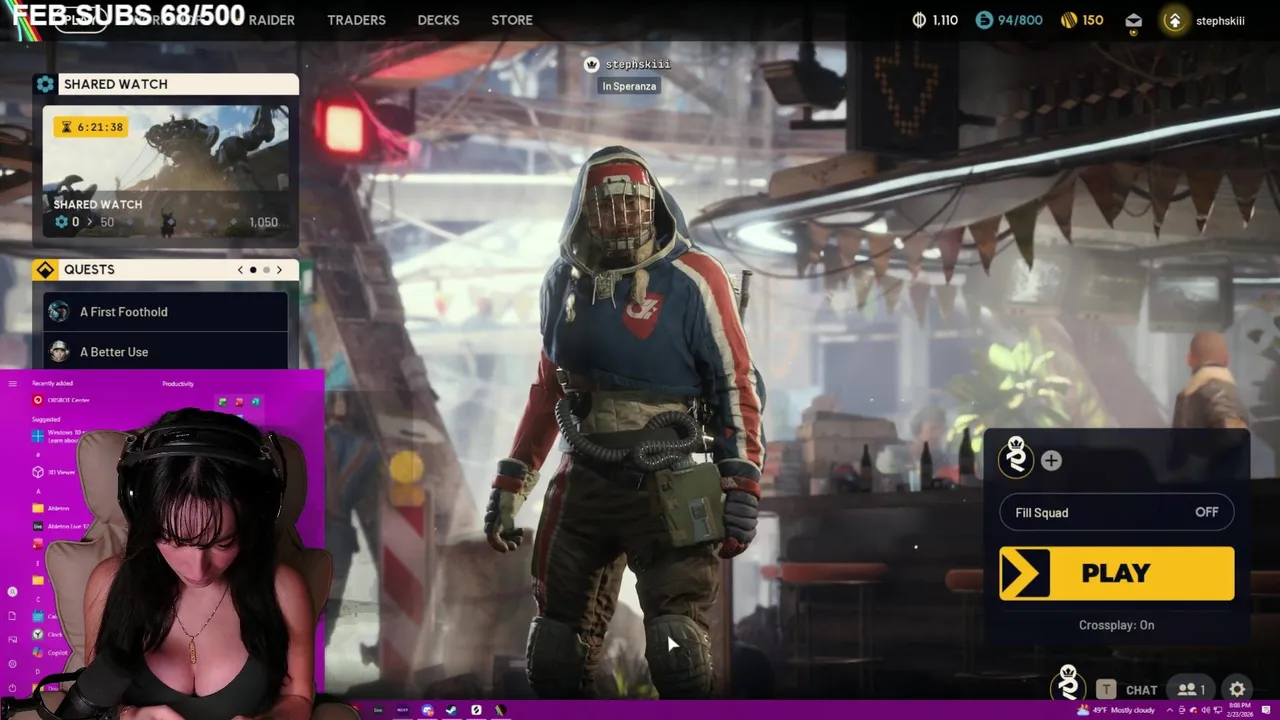Click the QUESTS panel title

[x=89, y=270]
